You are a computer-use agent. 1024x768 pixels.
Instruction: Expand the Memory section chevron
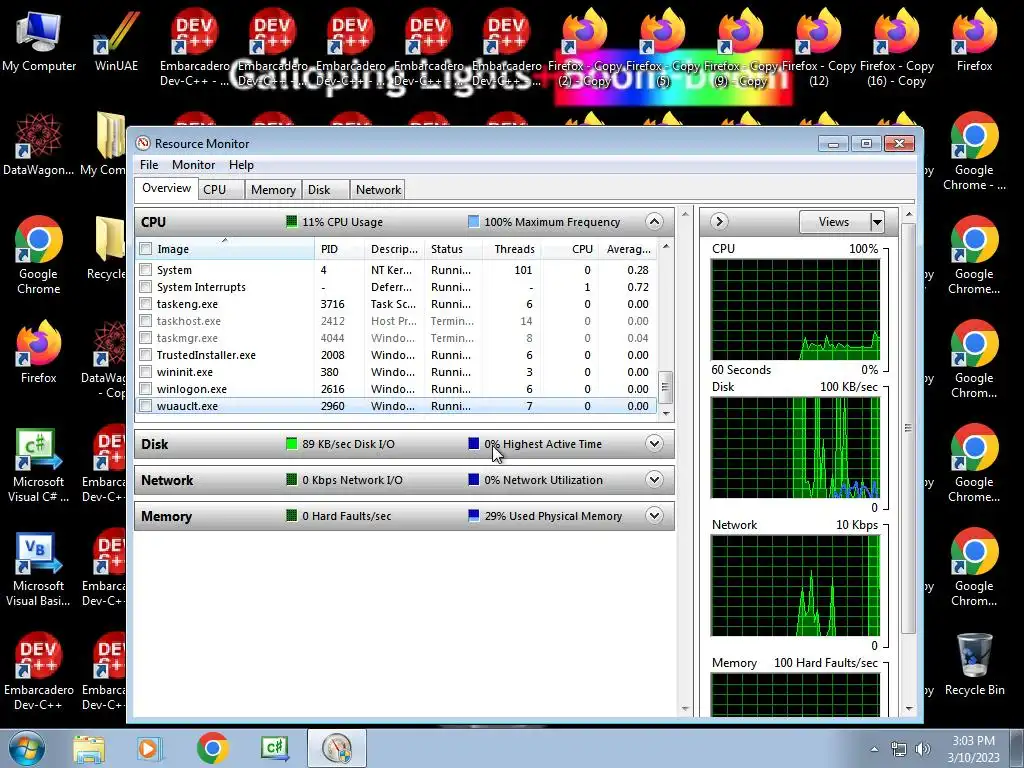click(654, 515)
